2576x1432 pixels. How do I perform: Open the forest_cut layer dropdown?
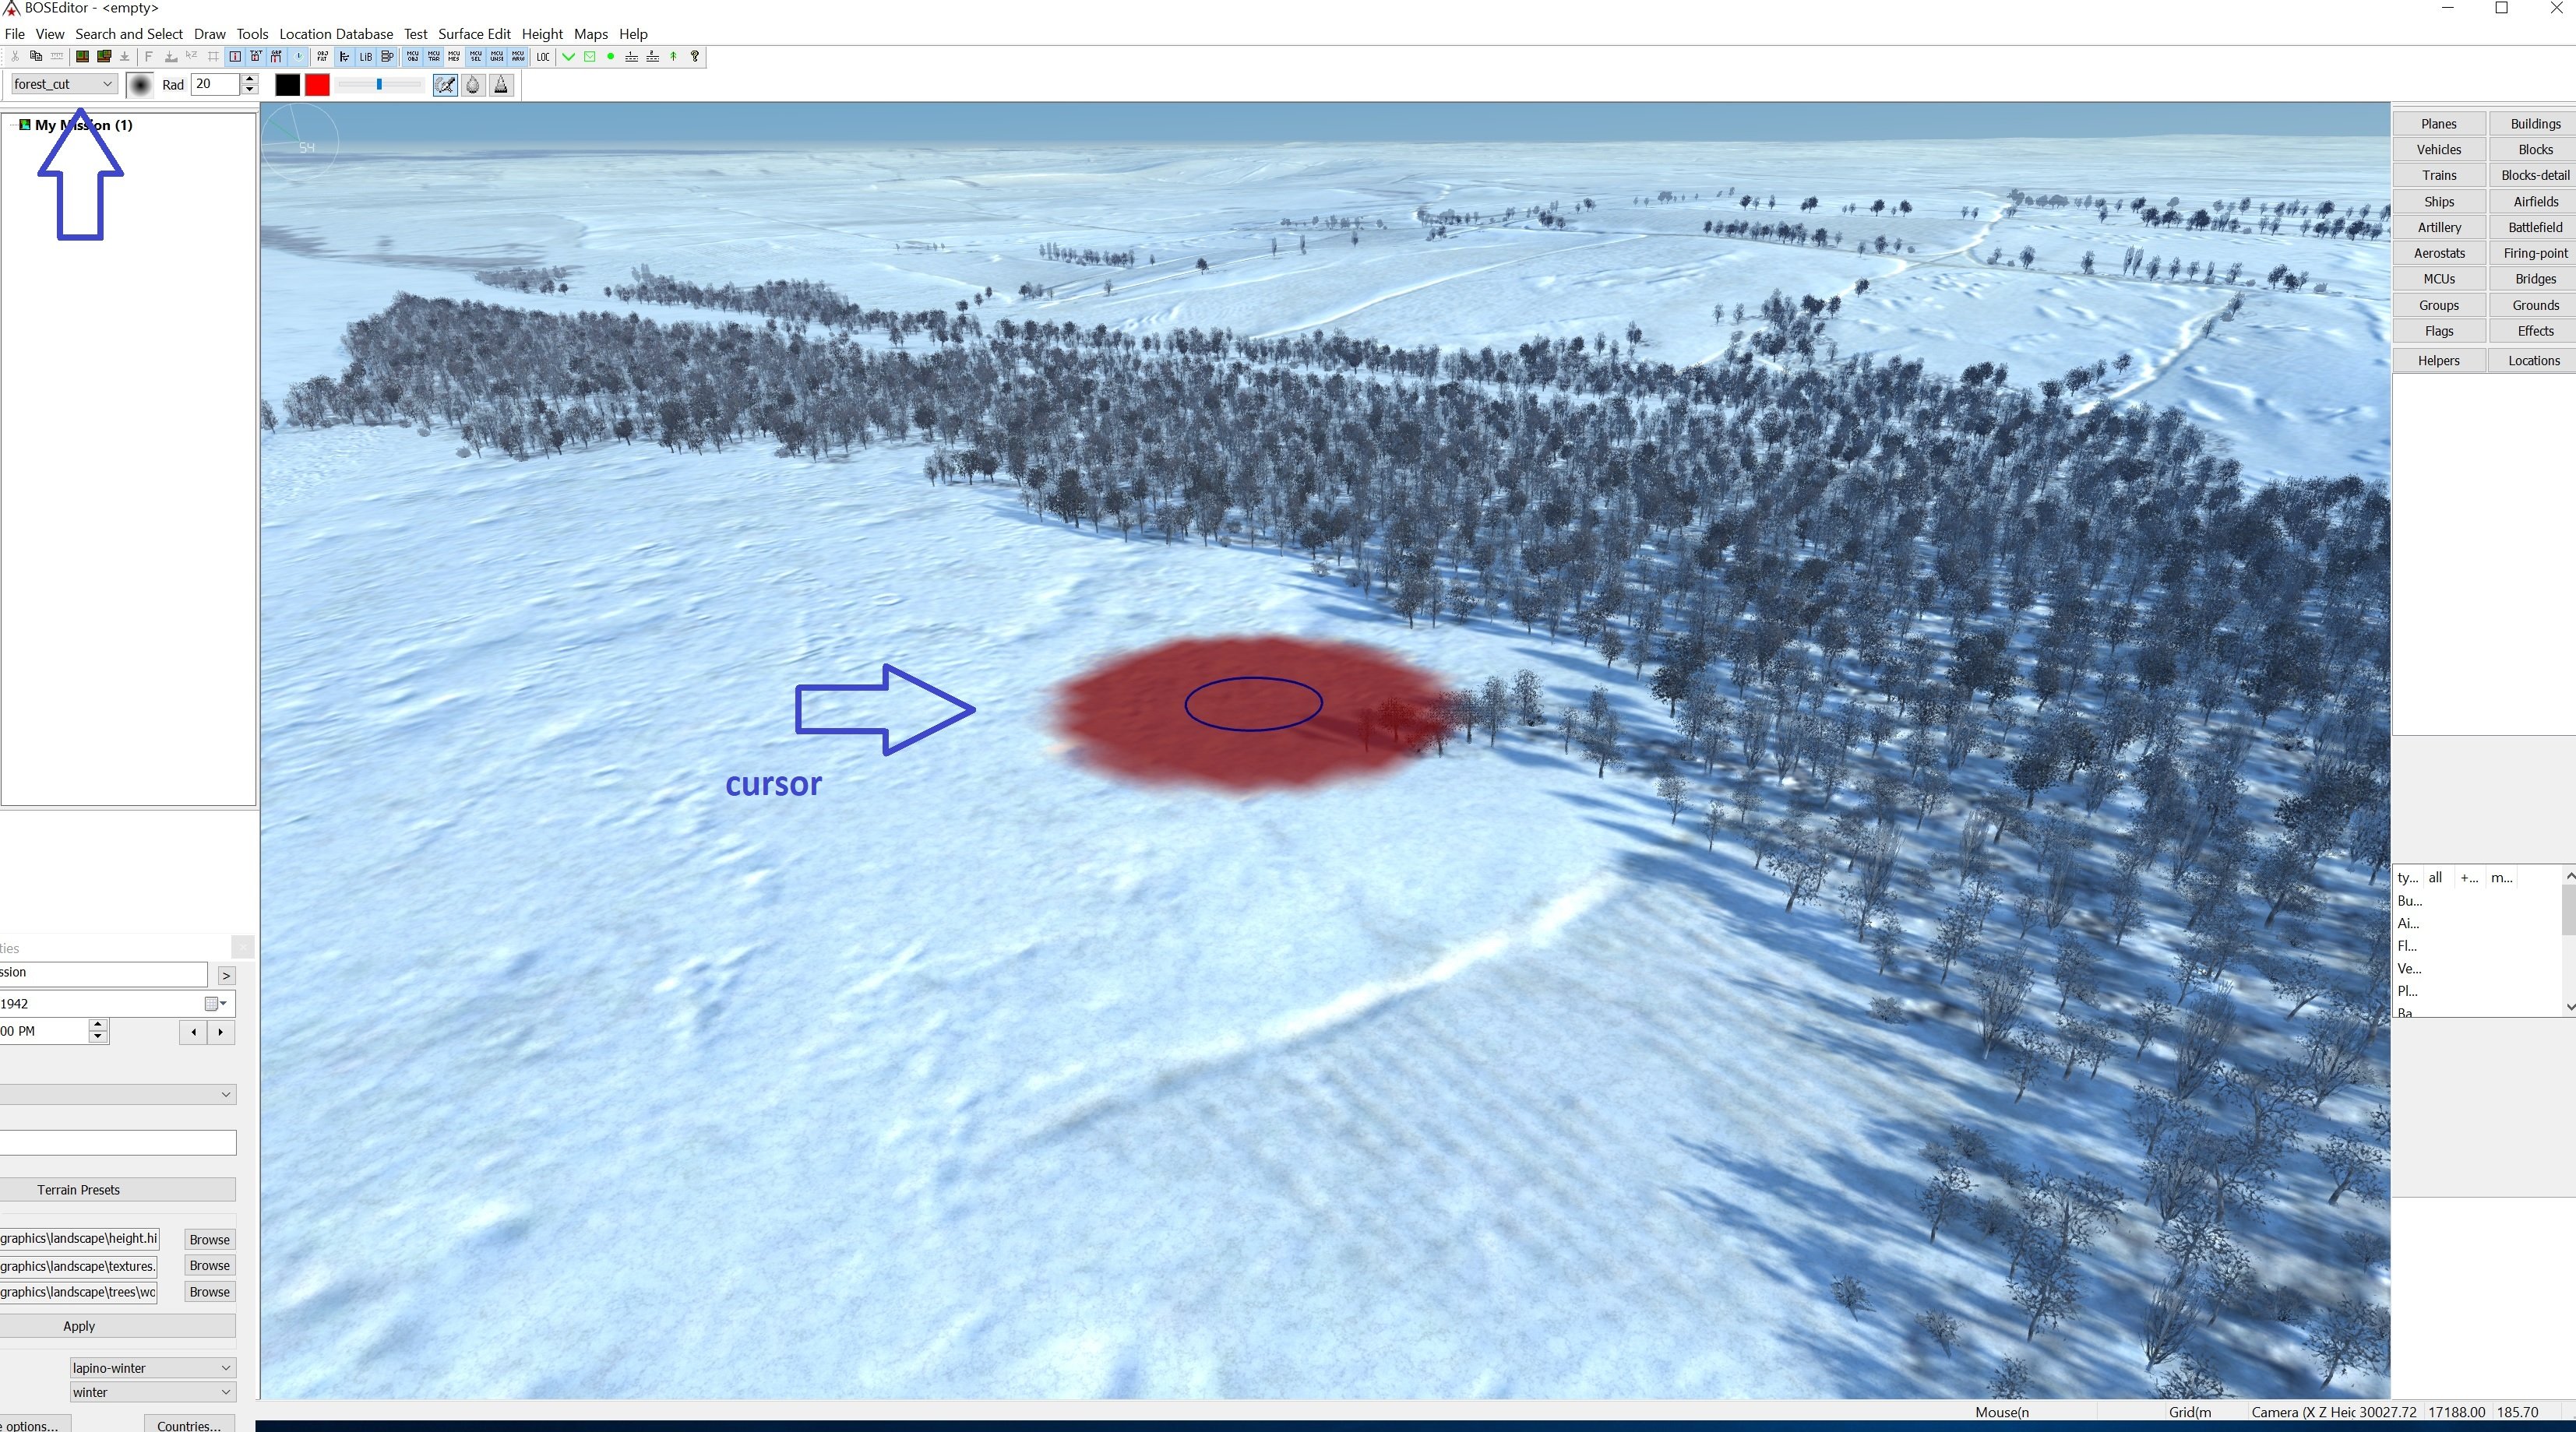coord(63,84)
